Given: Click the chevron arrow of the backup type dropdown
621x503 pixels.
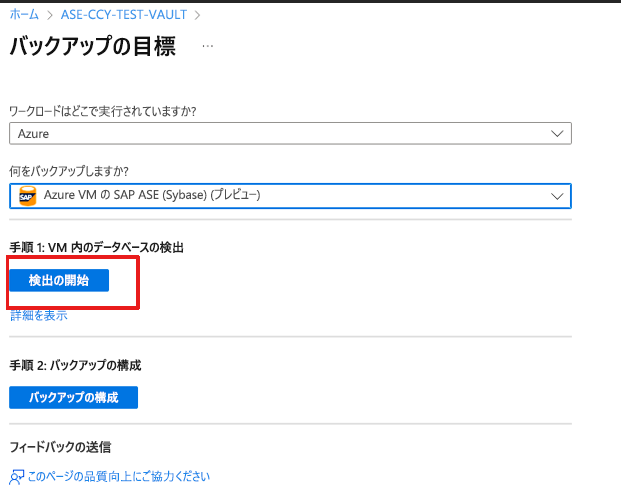Looking at the screenshot, I should coord(557,196).
